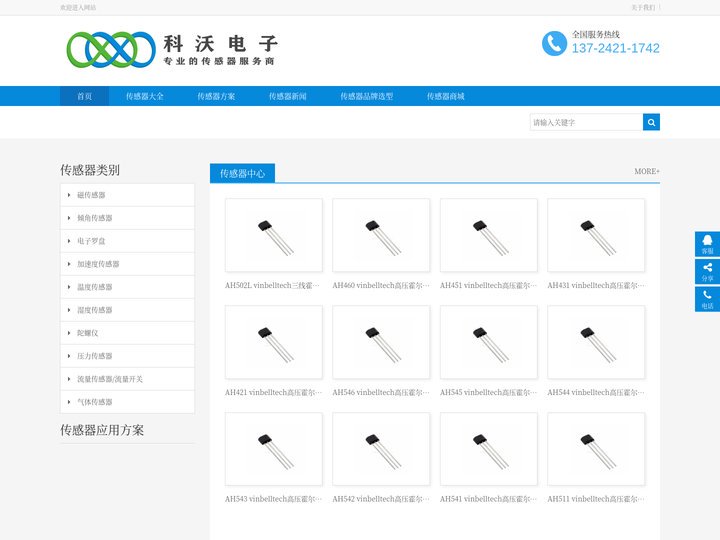Click into the 请输入关键字 search field

click(x=586, y=122)
